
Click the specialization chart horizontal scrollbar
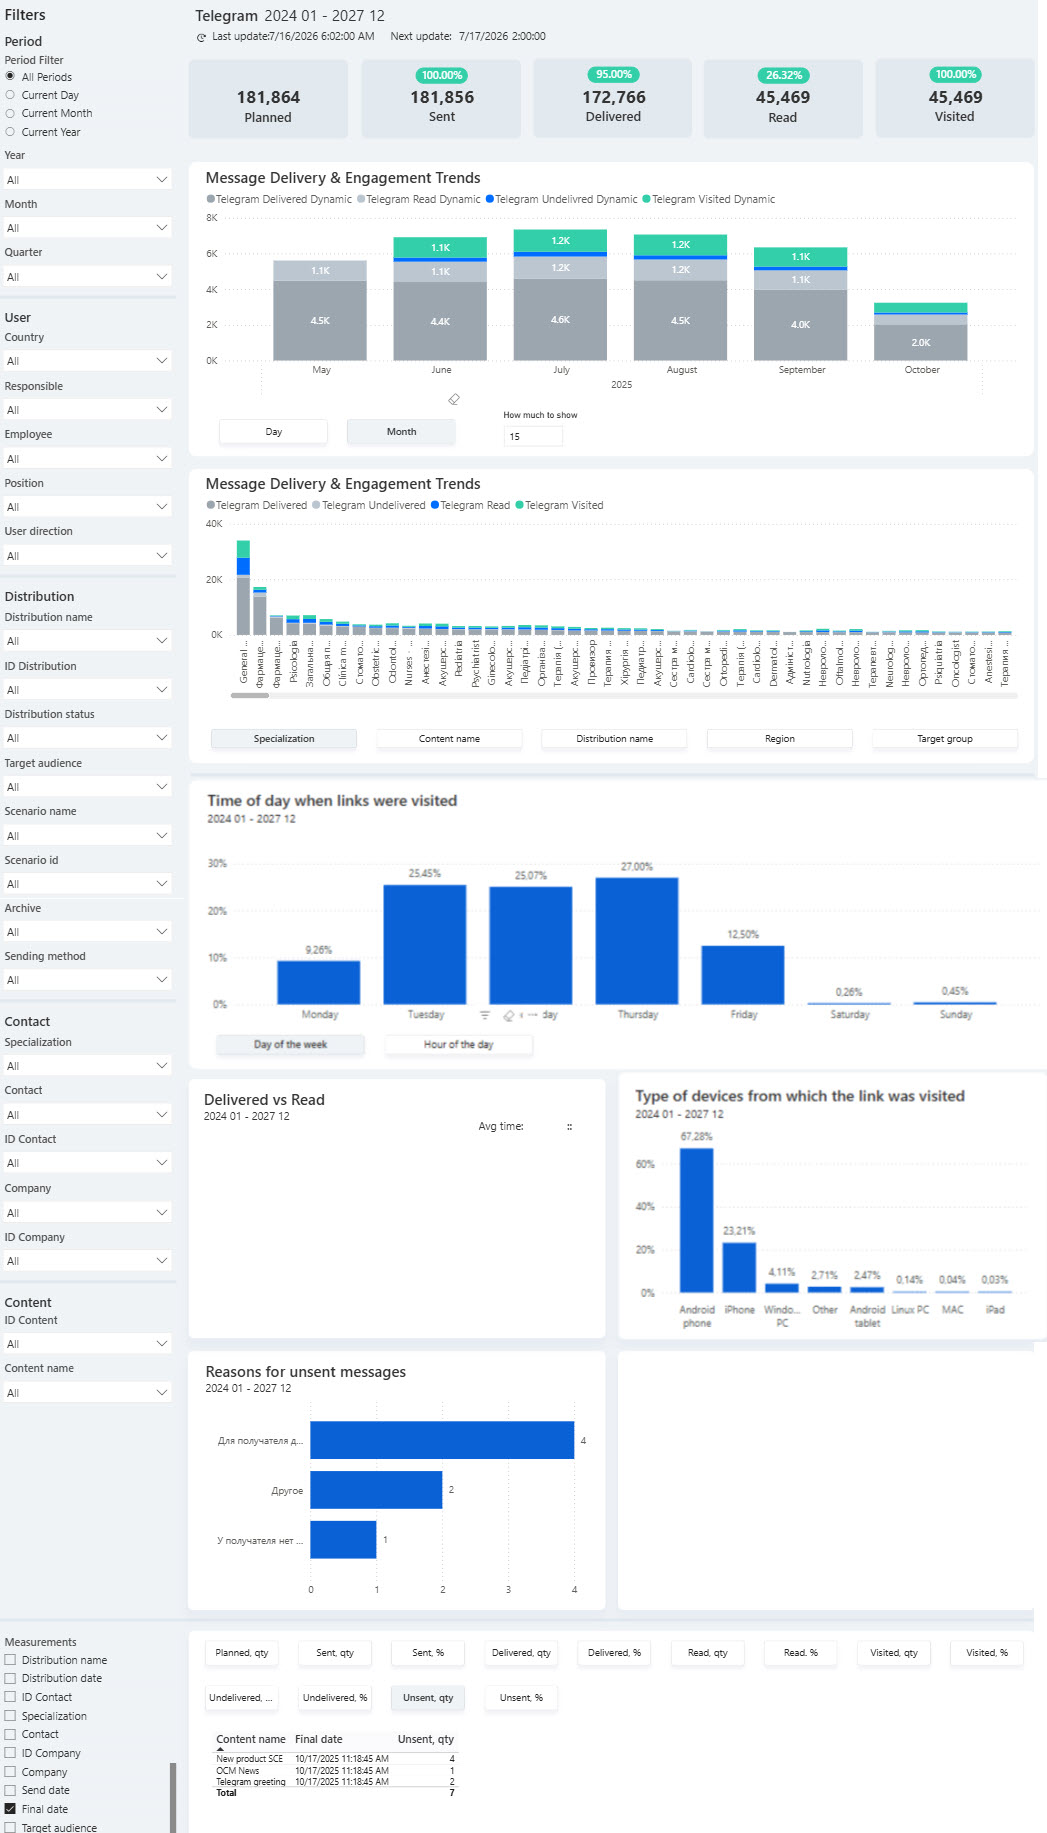(x=250, y=696)
